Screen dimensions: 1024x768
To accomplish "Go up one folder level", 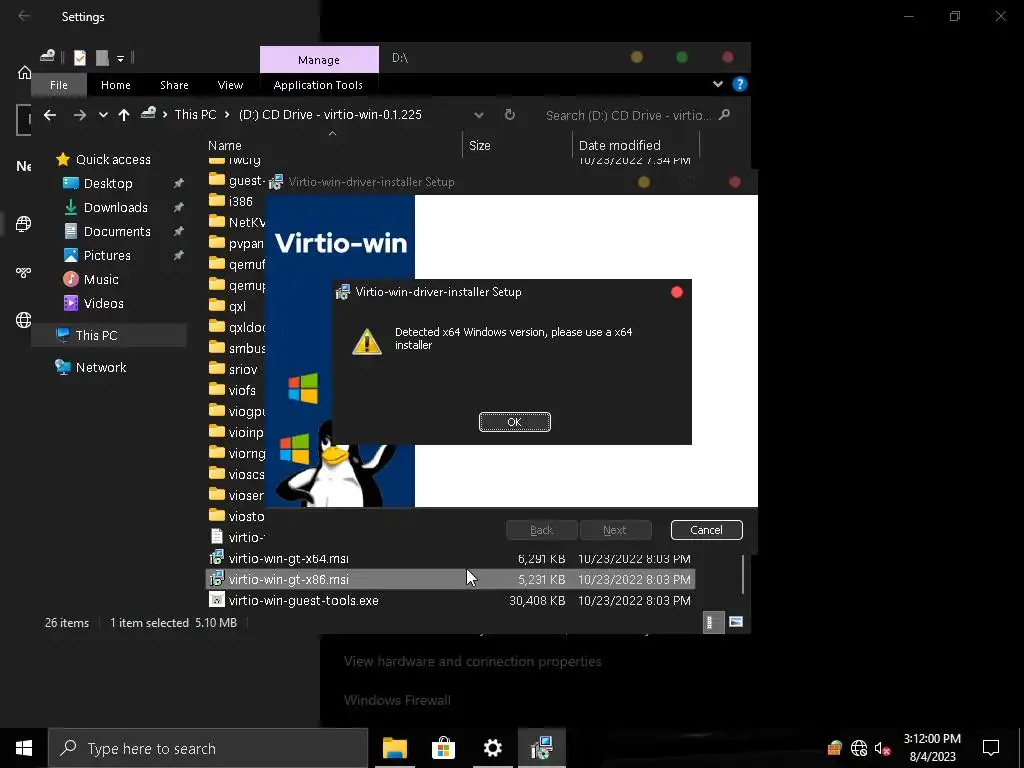I will 123,115.
